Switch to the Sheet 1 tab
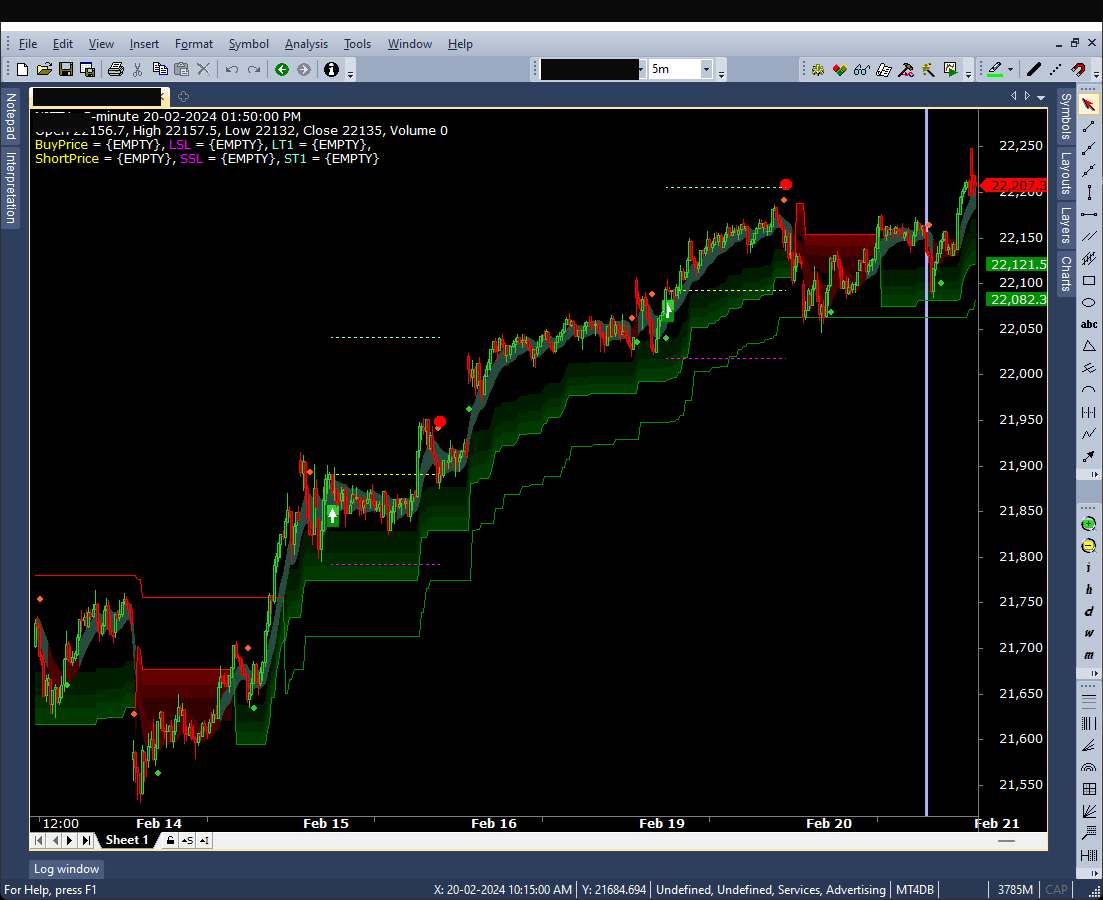 (127, 840)
